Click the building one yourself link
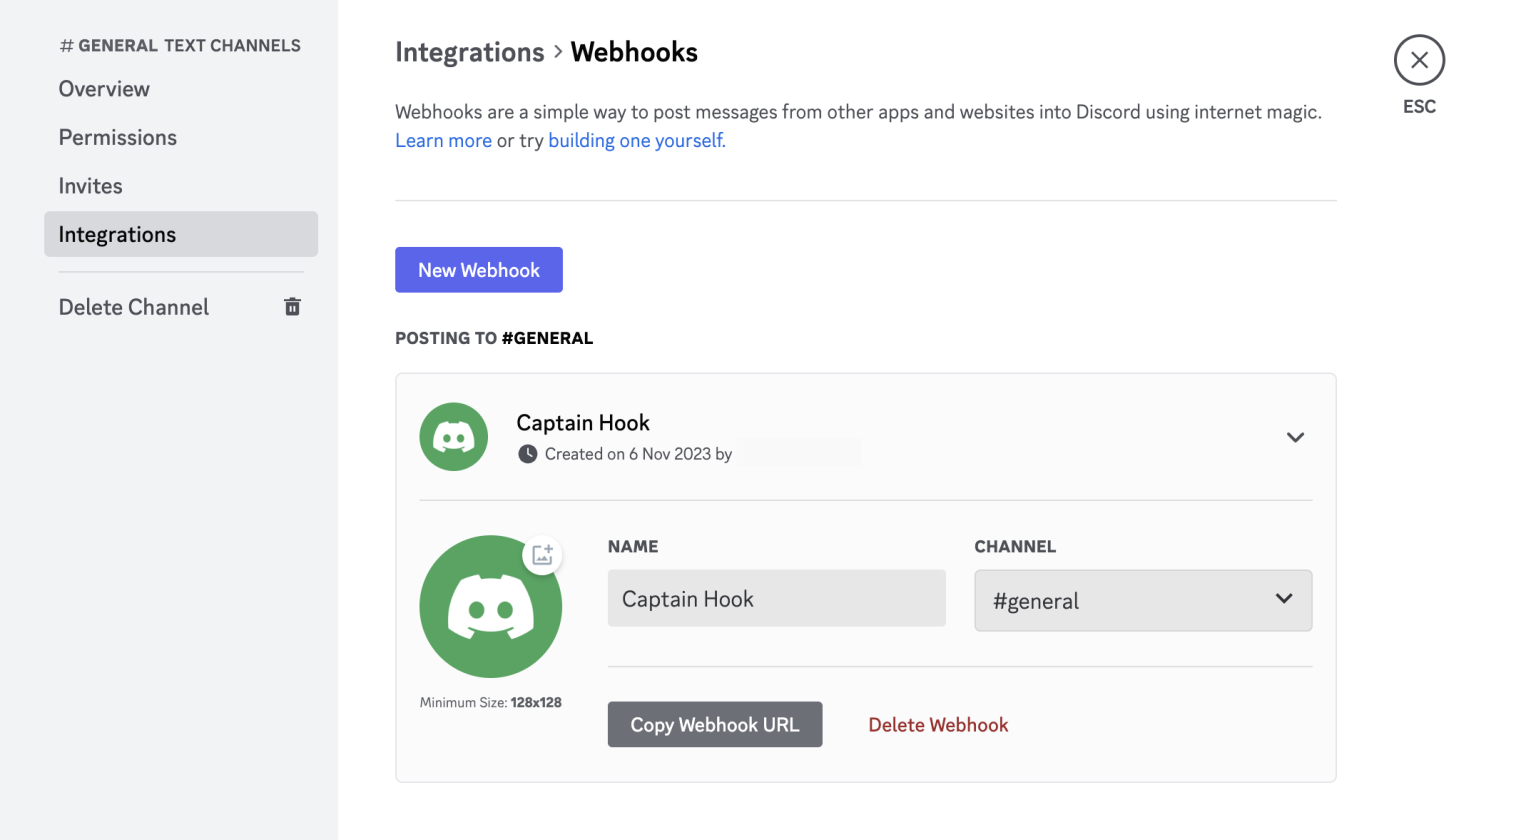This screenshot has height=840, width=1536. click(634, 140)
